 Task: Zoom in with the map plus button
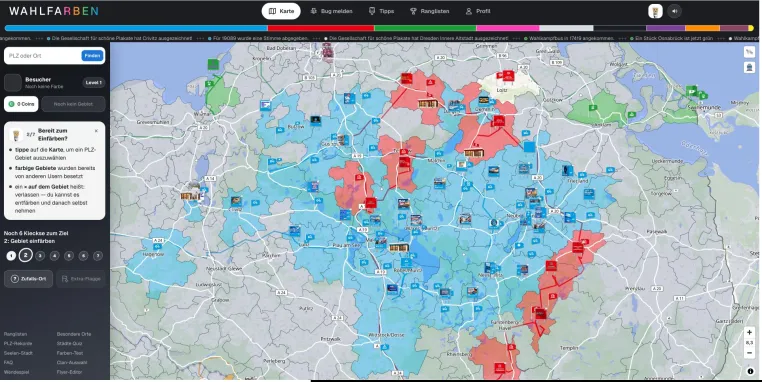coord(749,332)
